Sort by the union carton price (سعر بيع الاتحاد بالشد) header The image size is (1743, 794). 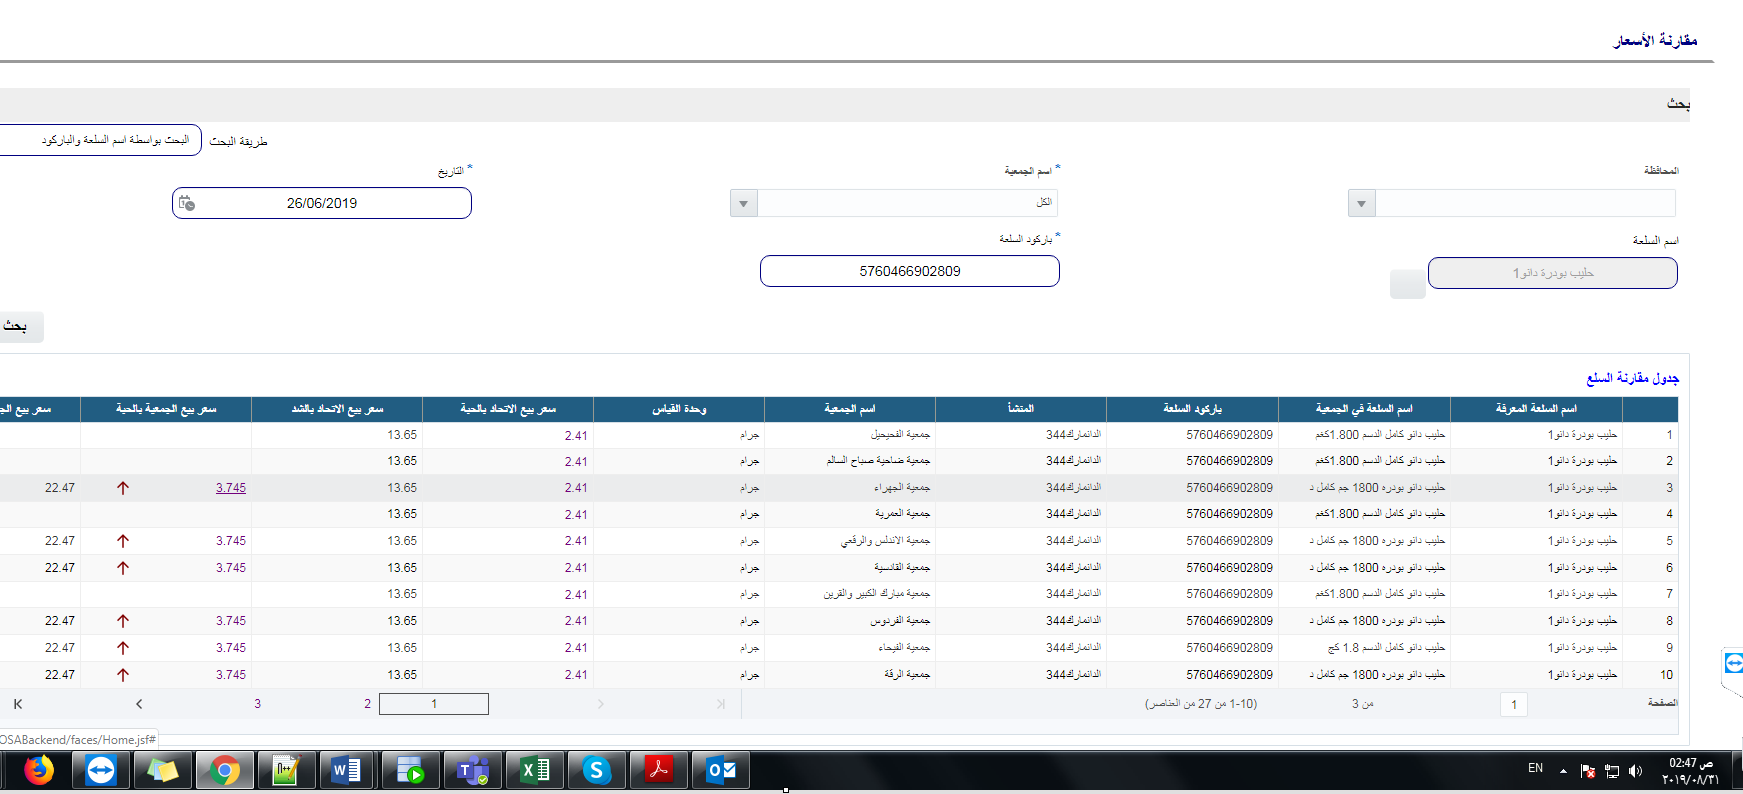click(x=337, y=409)
